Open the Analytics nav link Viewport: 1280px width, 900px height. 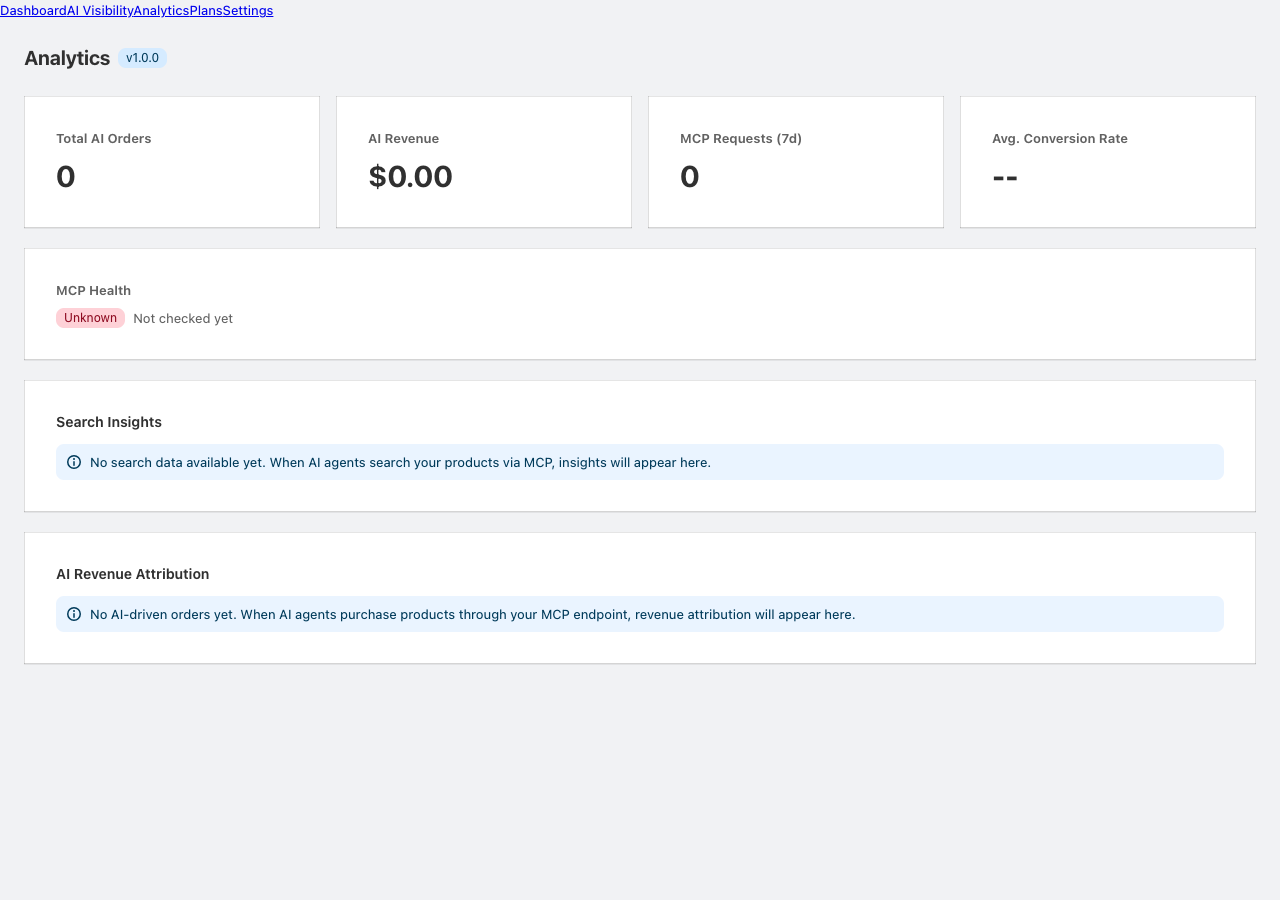click(161, 10)
